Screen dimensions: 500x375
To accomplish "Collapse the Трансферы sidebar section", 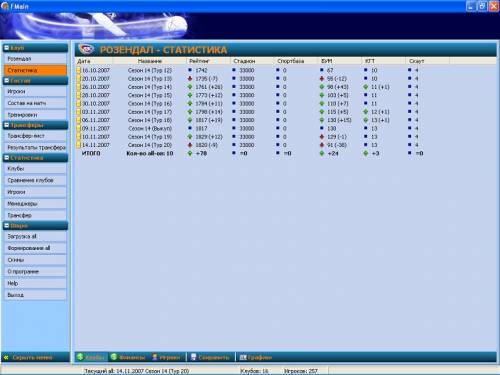I will pyautogui.click(x=6, y=125).
